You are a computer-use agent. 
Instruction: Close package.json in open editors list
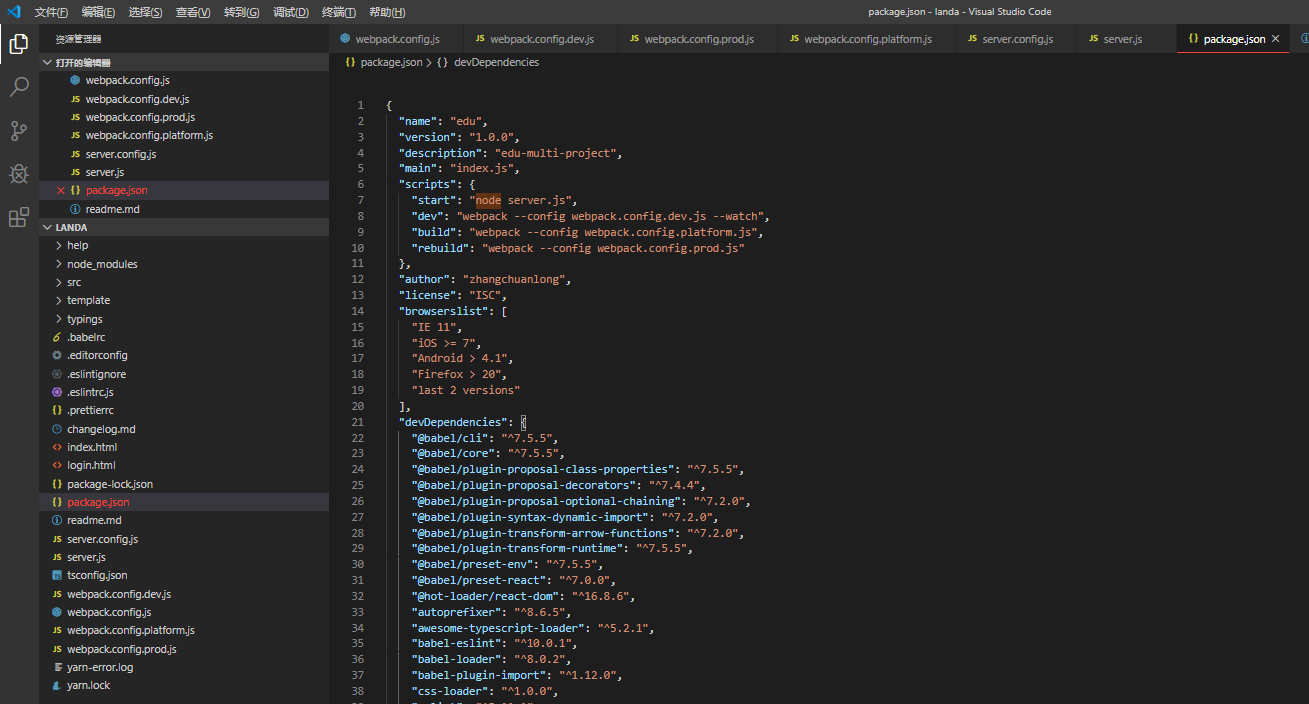(x=61, y=190)
